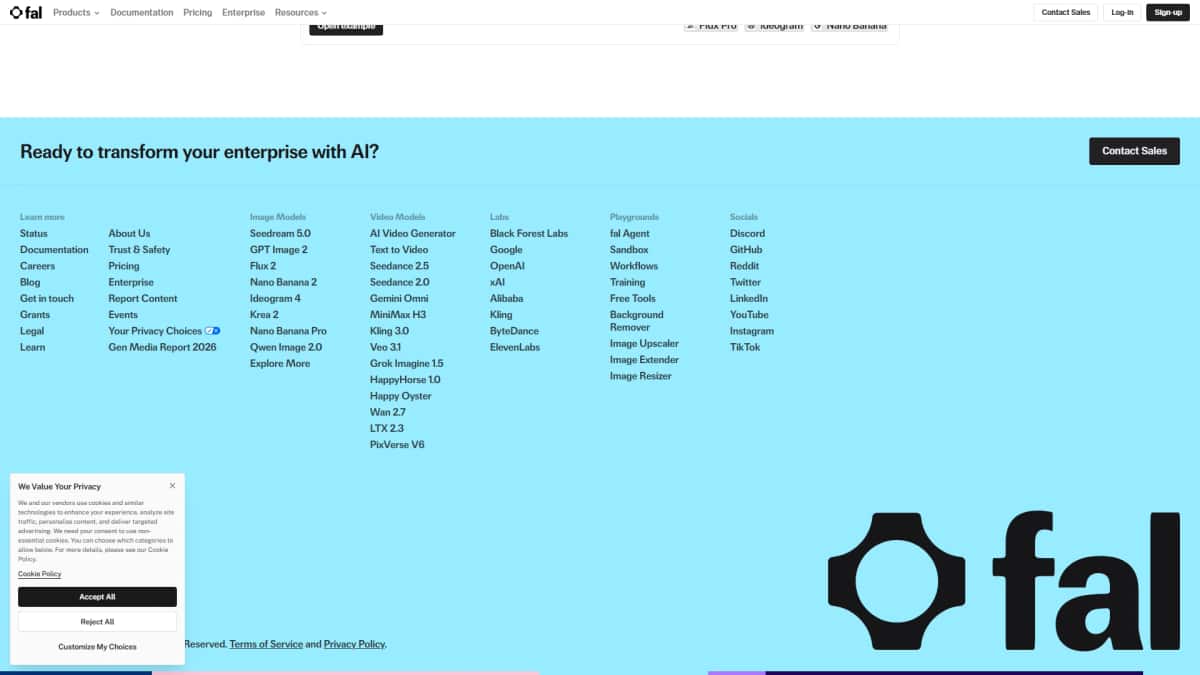Viewport: 1200px width, 675px height.
Task: Open the Blog footer link
Action: (x=30, y=283)
